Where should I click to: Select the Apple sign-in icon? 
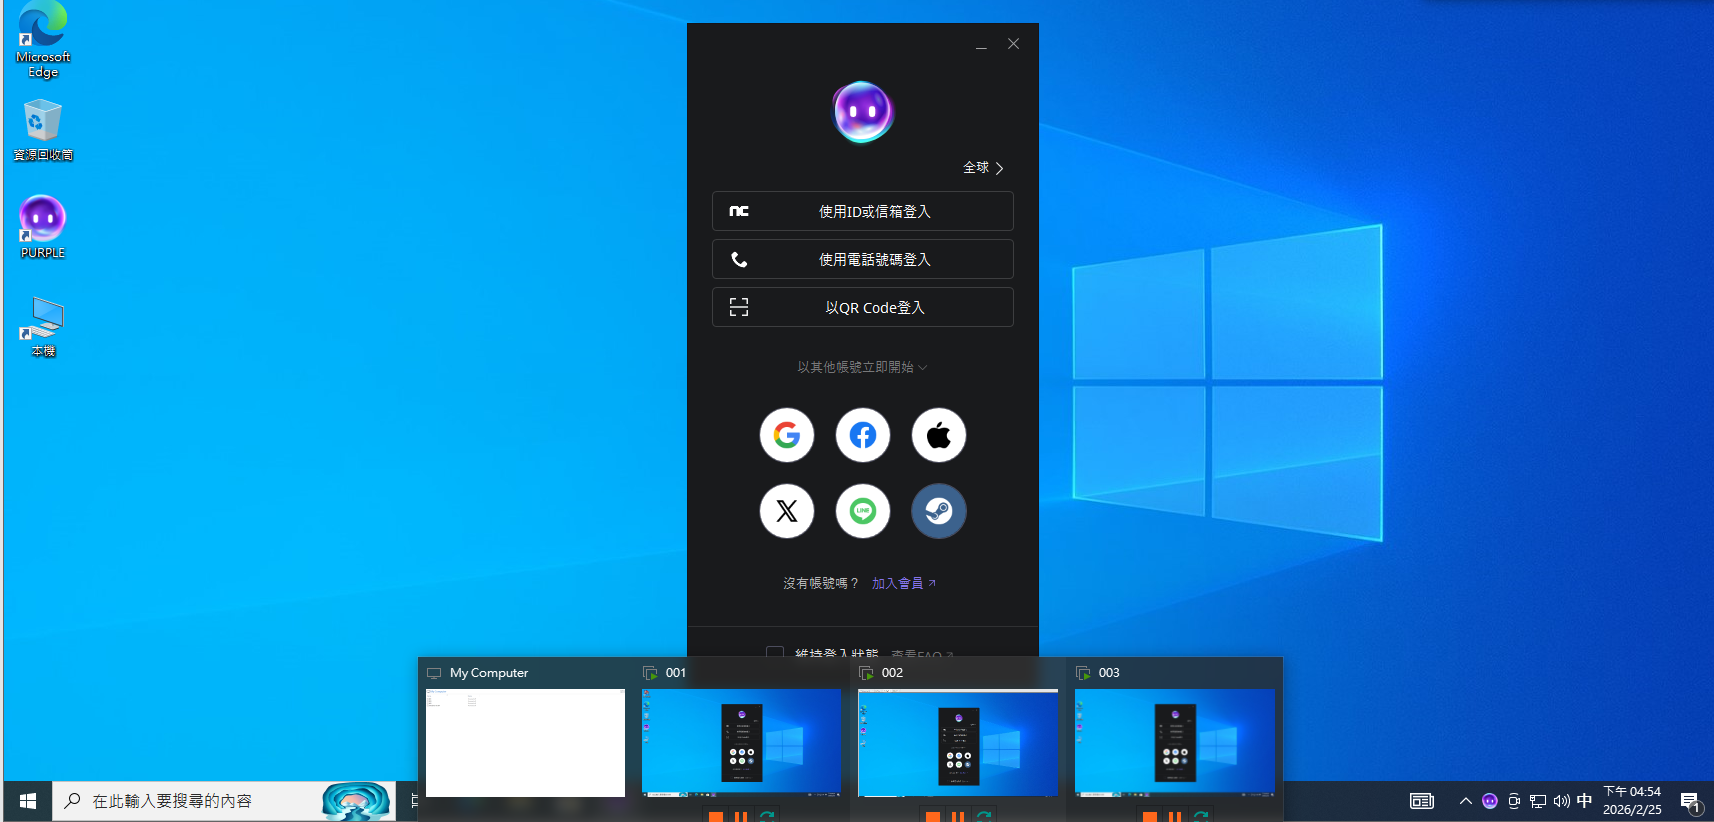pos(939,435)
